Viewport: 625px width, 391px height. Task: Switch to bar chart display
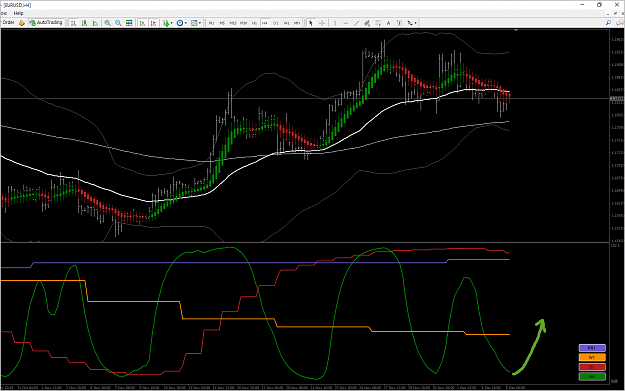coord(74,23)
